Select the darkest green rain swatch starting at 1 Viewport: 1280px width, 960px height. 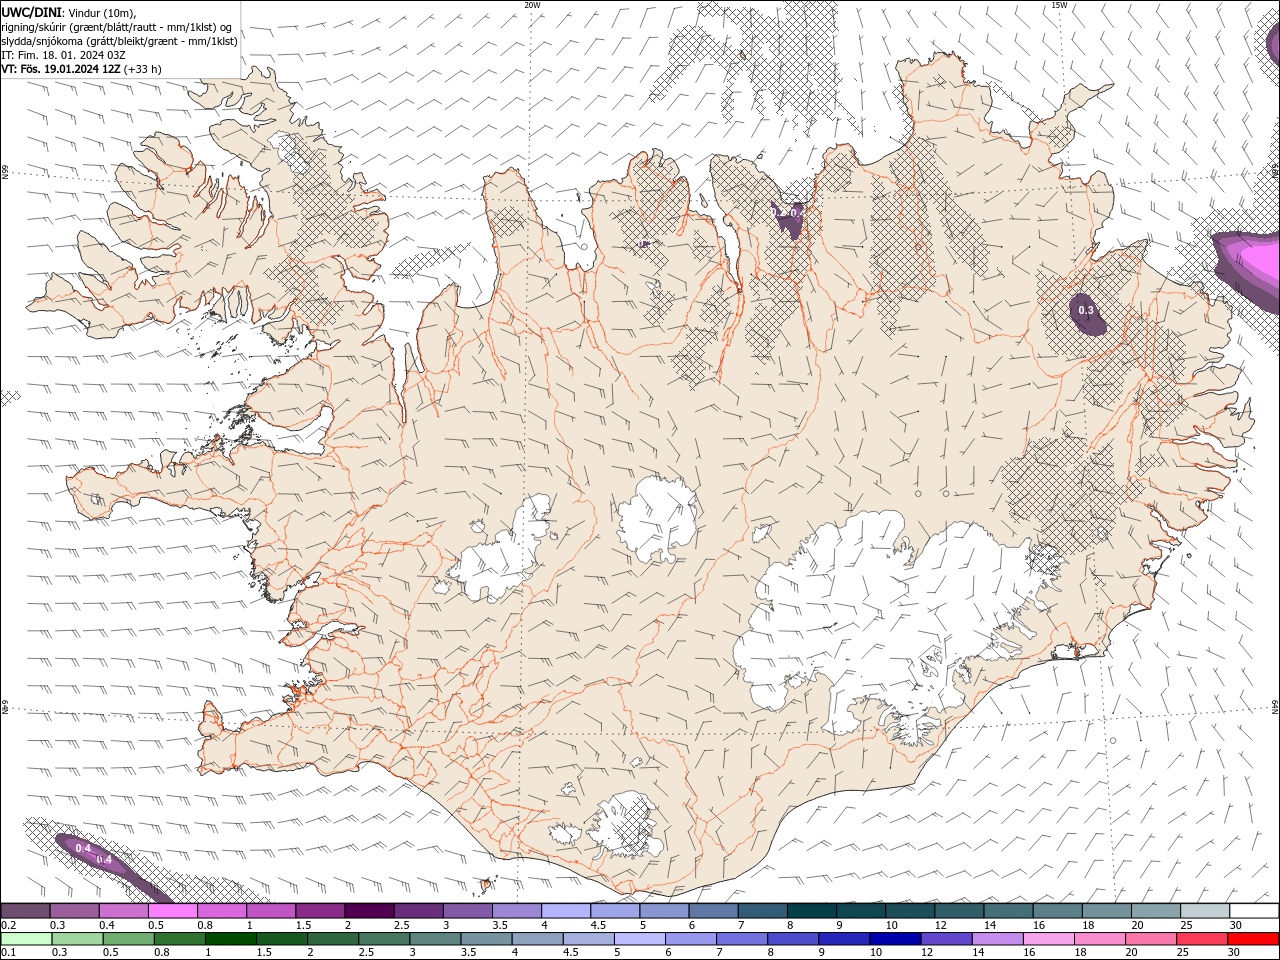(x=231, y=939)
